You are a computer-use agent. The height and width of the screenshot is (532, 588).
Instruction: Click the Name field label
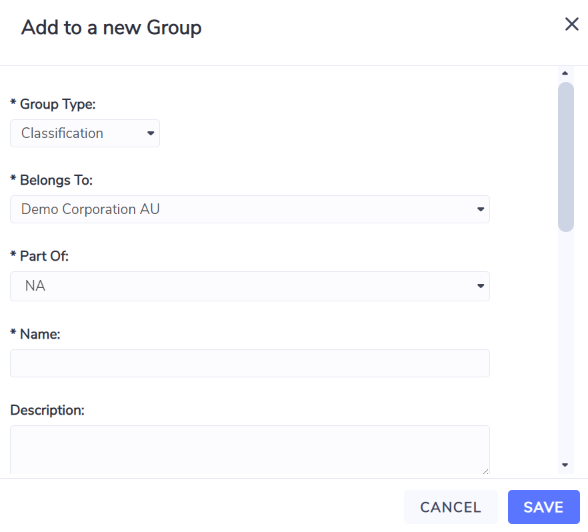(35, 334)
